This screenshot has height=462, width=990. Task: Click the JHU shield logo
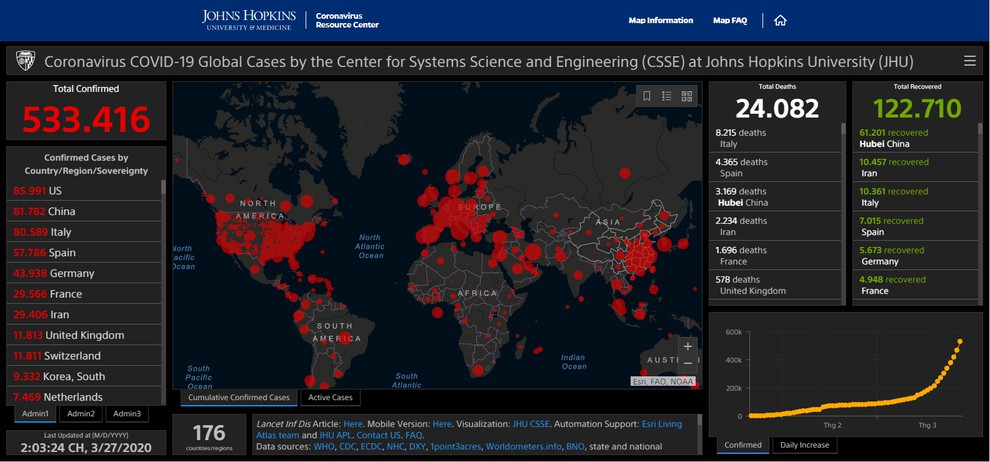pos(25,61)
